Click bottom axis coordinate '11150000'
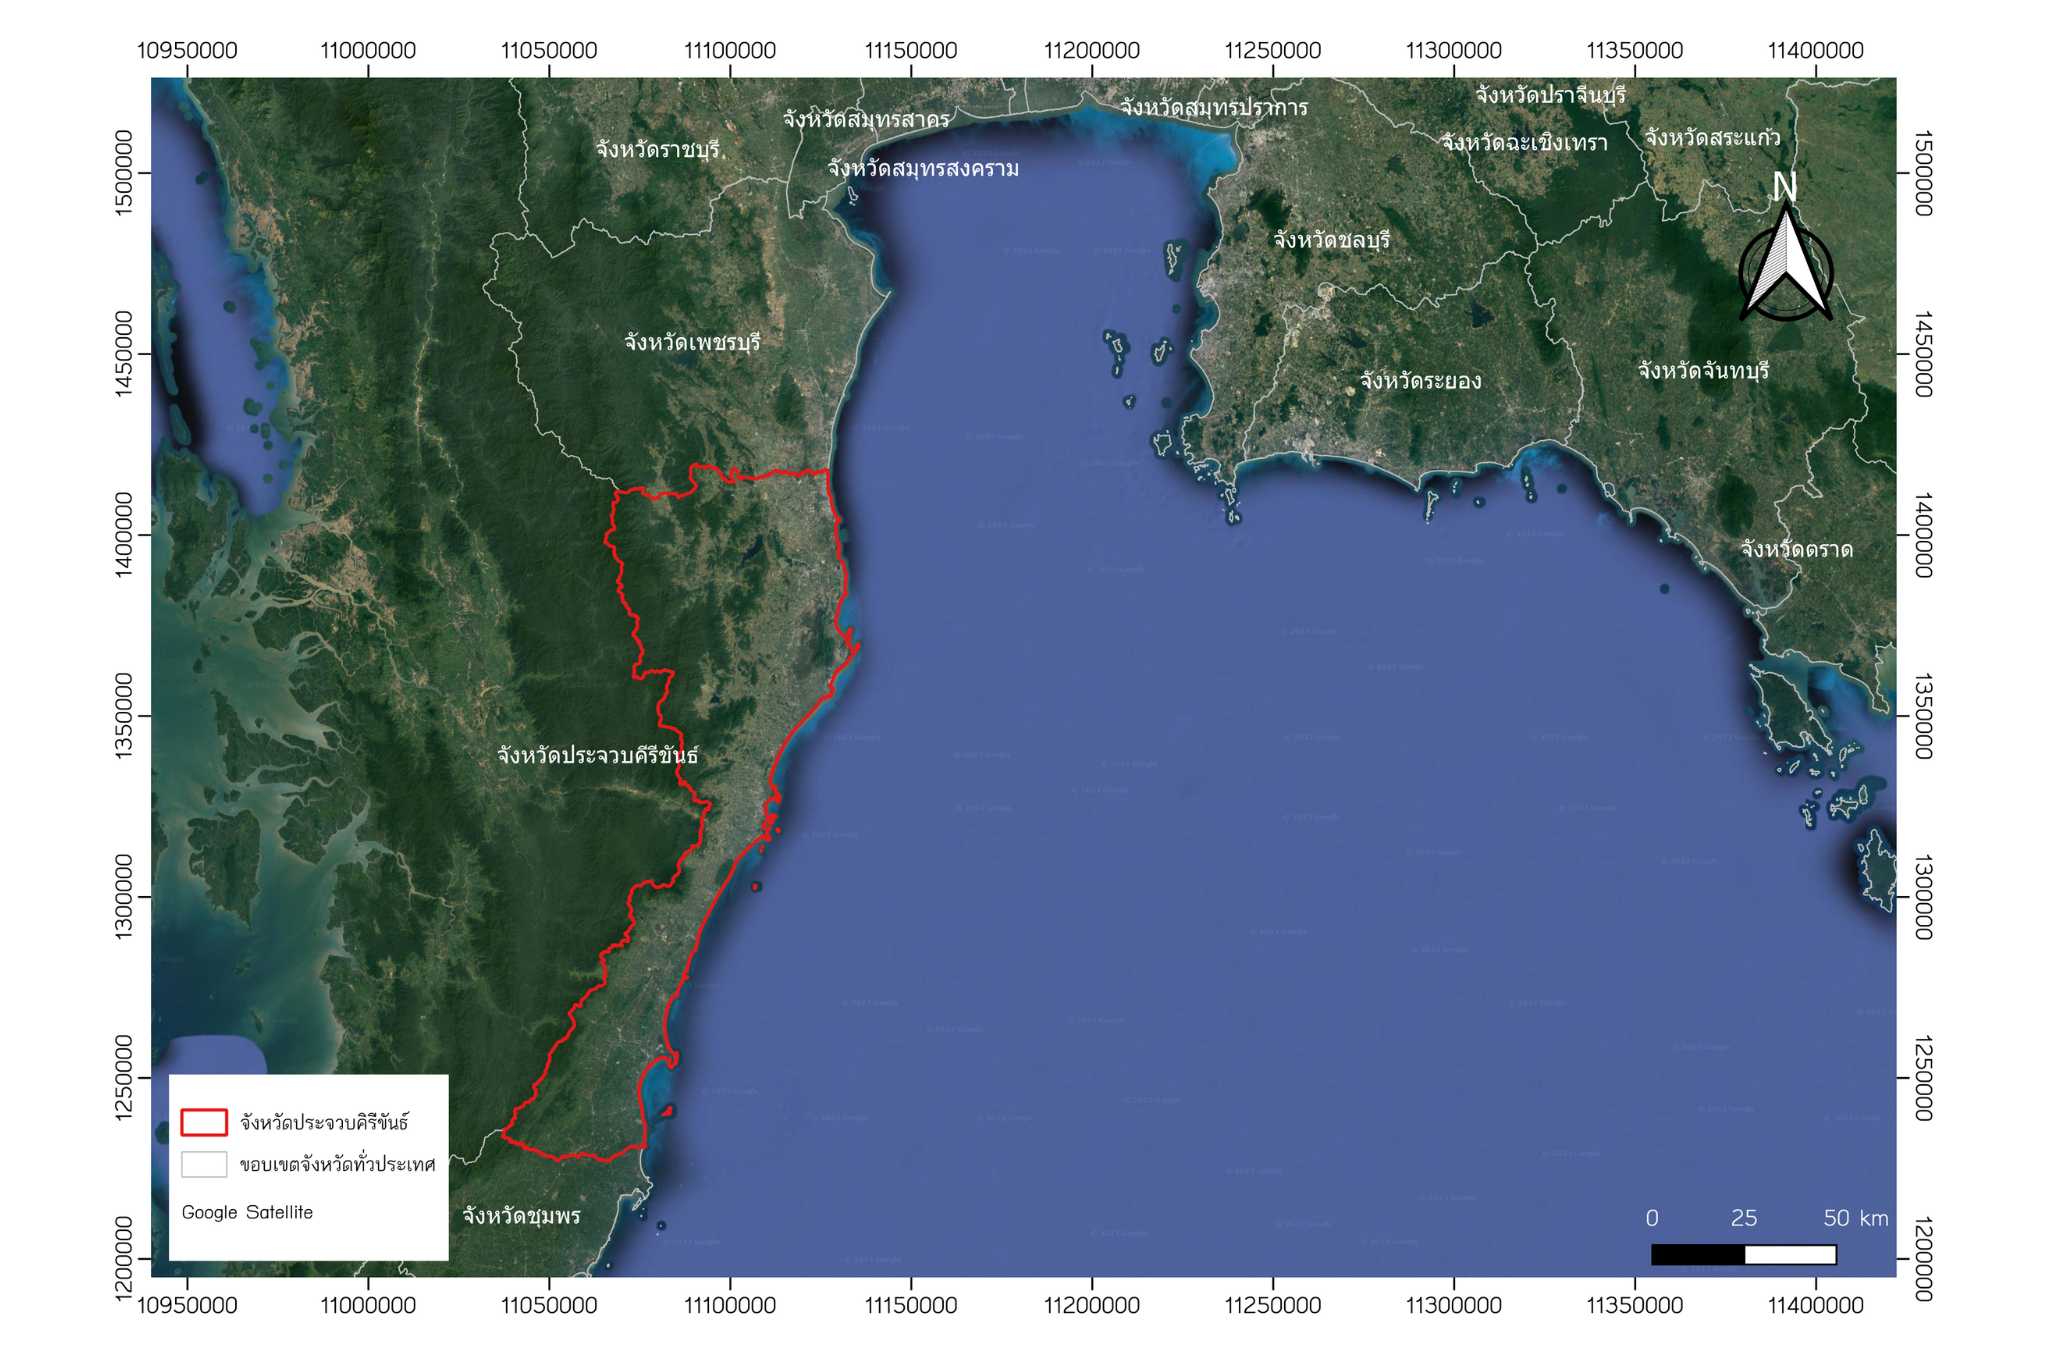This screenshot has width=2048, height=1355. [911, 1305]
